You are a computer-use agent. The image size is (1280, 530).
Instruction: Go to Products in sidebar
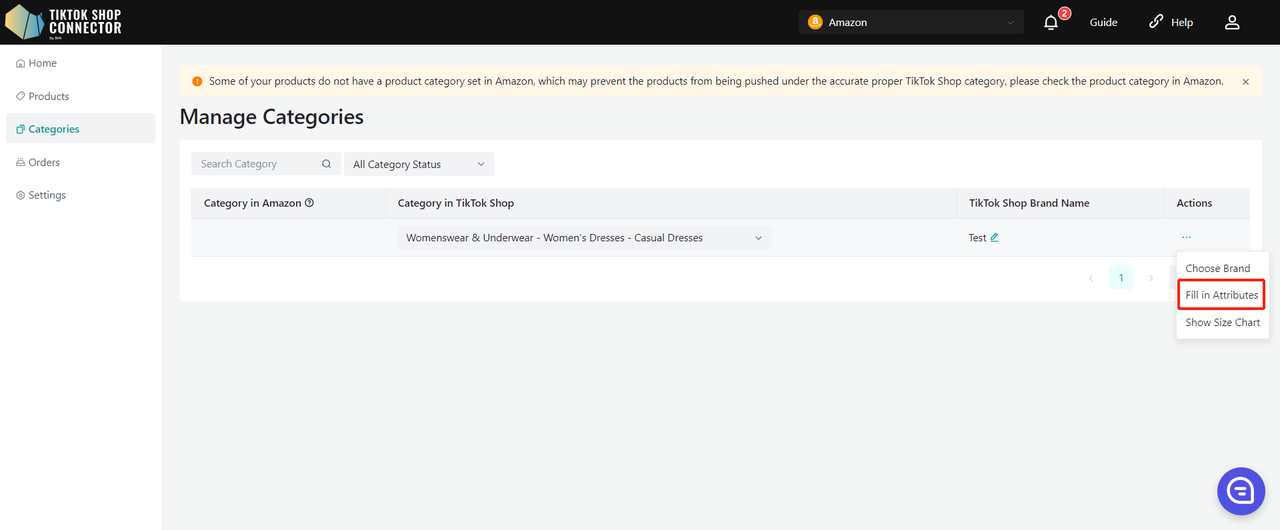point(48,96)
